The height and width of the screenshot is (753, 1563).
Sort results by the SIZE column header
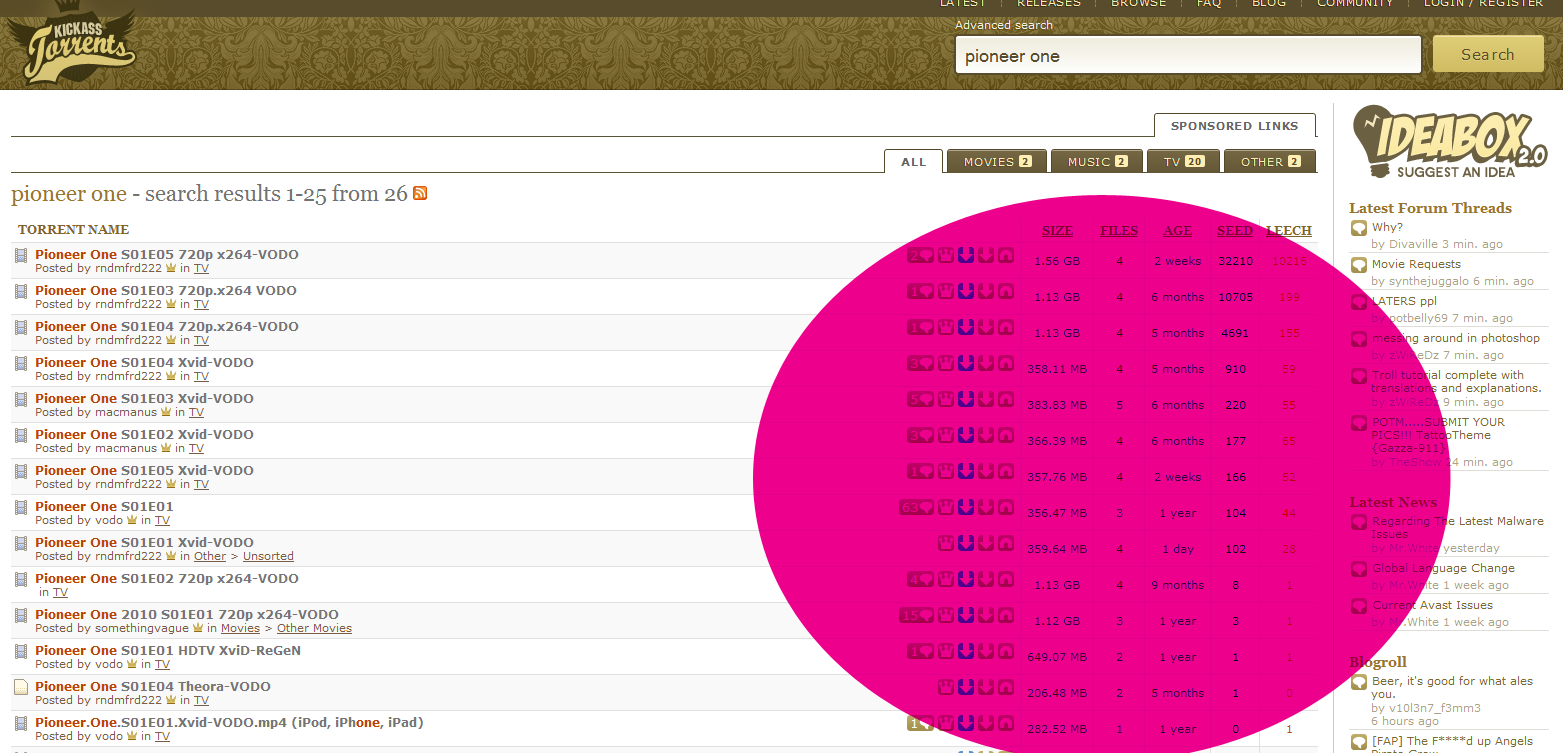click(x=1057, y=230)
